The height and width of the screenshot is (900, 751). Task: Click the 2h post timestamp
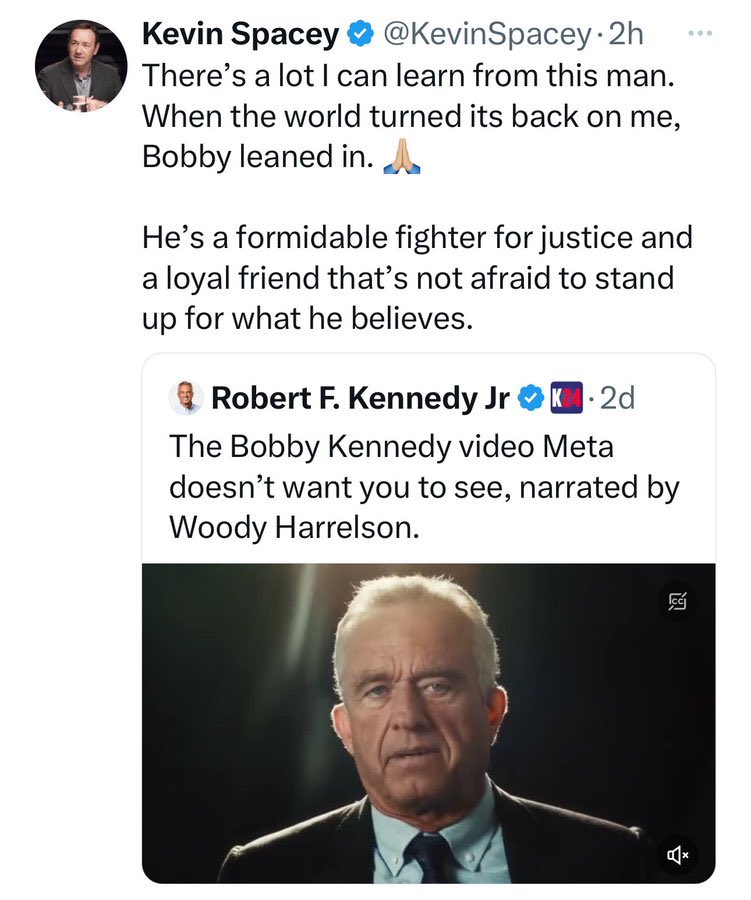[627, 34]
